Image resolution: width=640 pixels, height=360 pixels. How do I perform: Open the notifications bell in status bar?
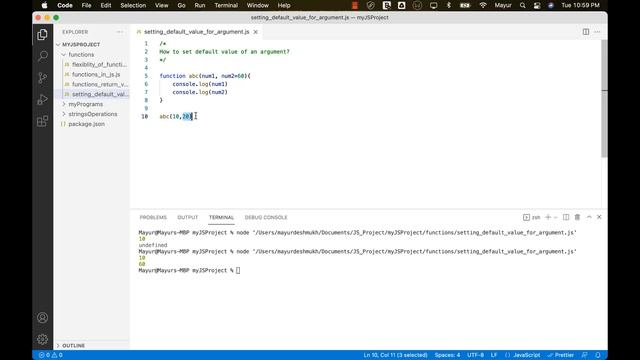click(598, 355)
